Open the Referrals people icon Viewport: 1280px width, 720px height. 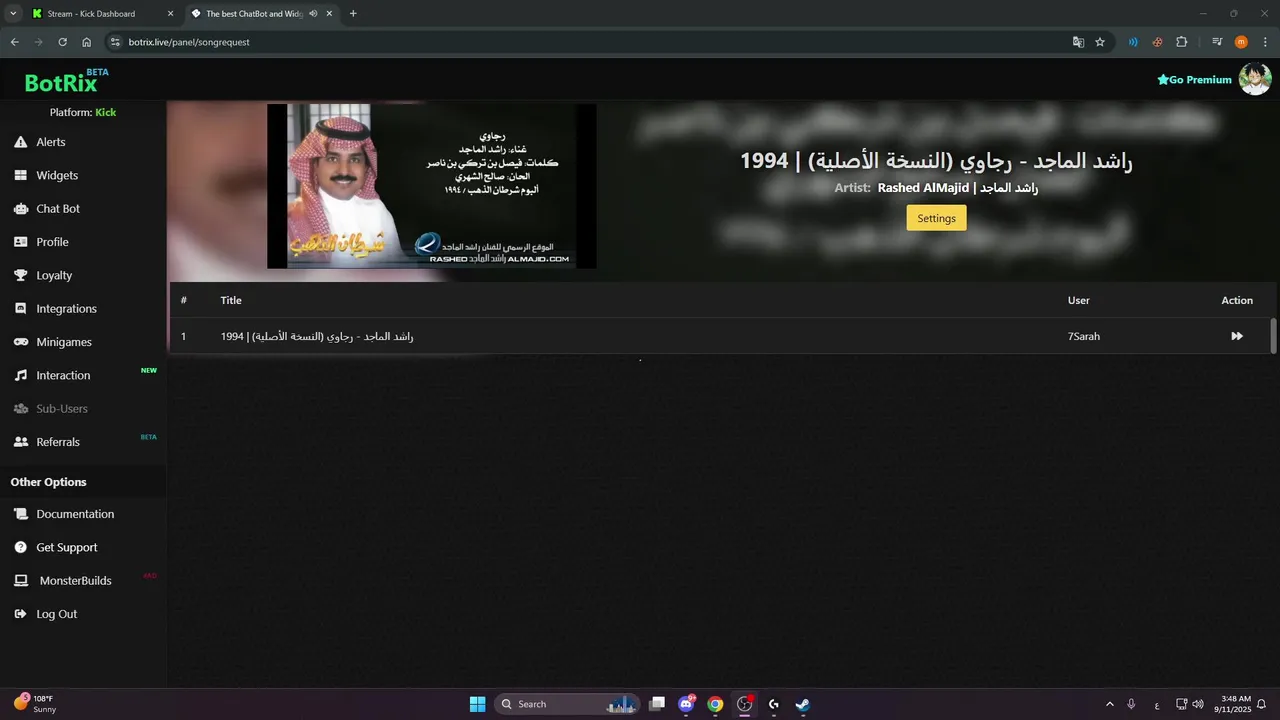20,442
